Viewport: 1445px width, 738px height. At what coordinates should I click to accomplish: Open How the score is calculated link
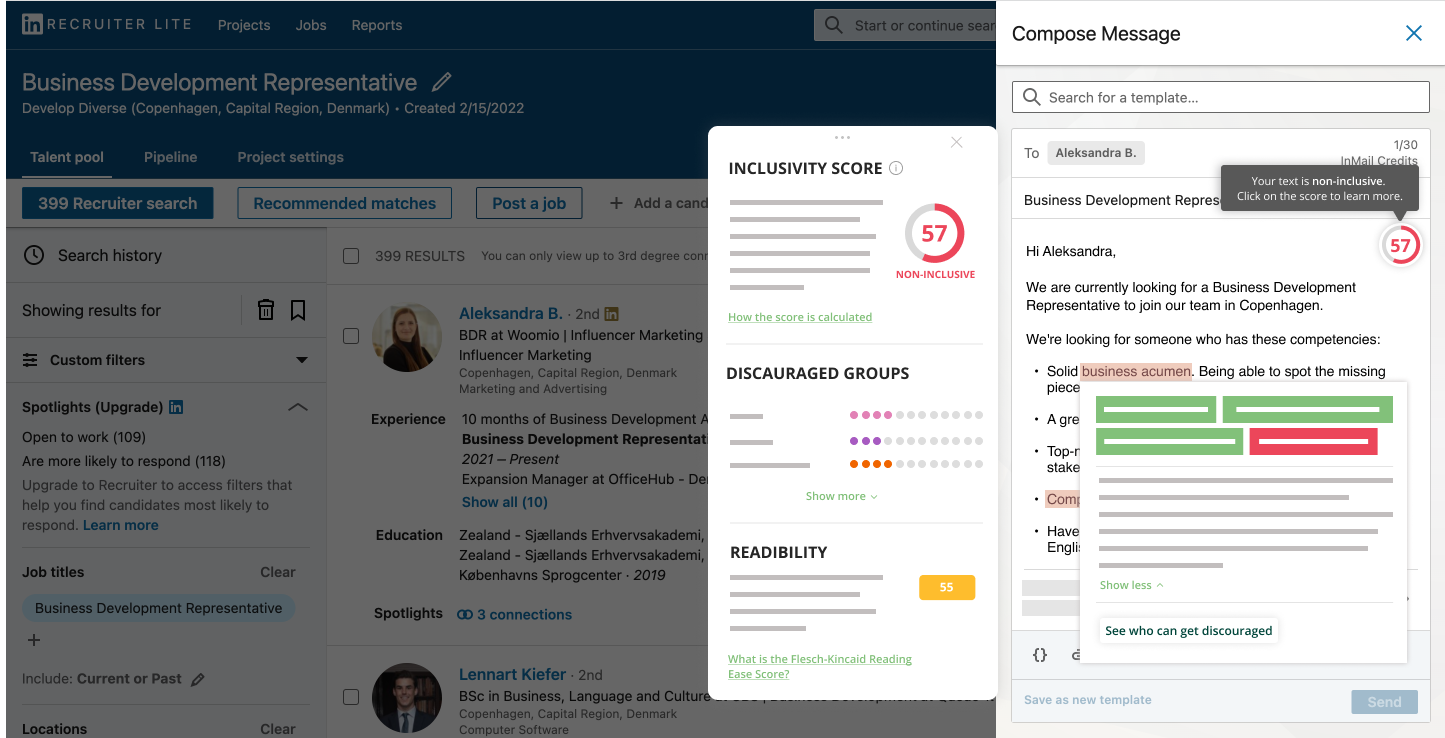click(800, 317)
